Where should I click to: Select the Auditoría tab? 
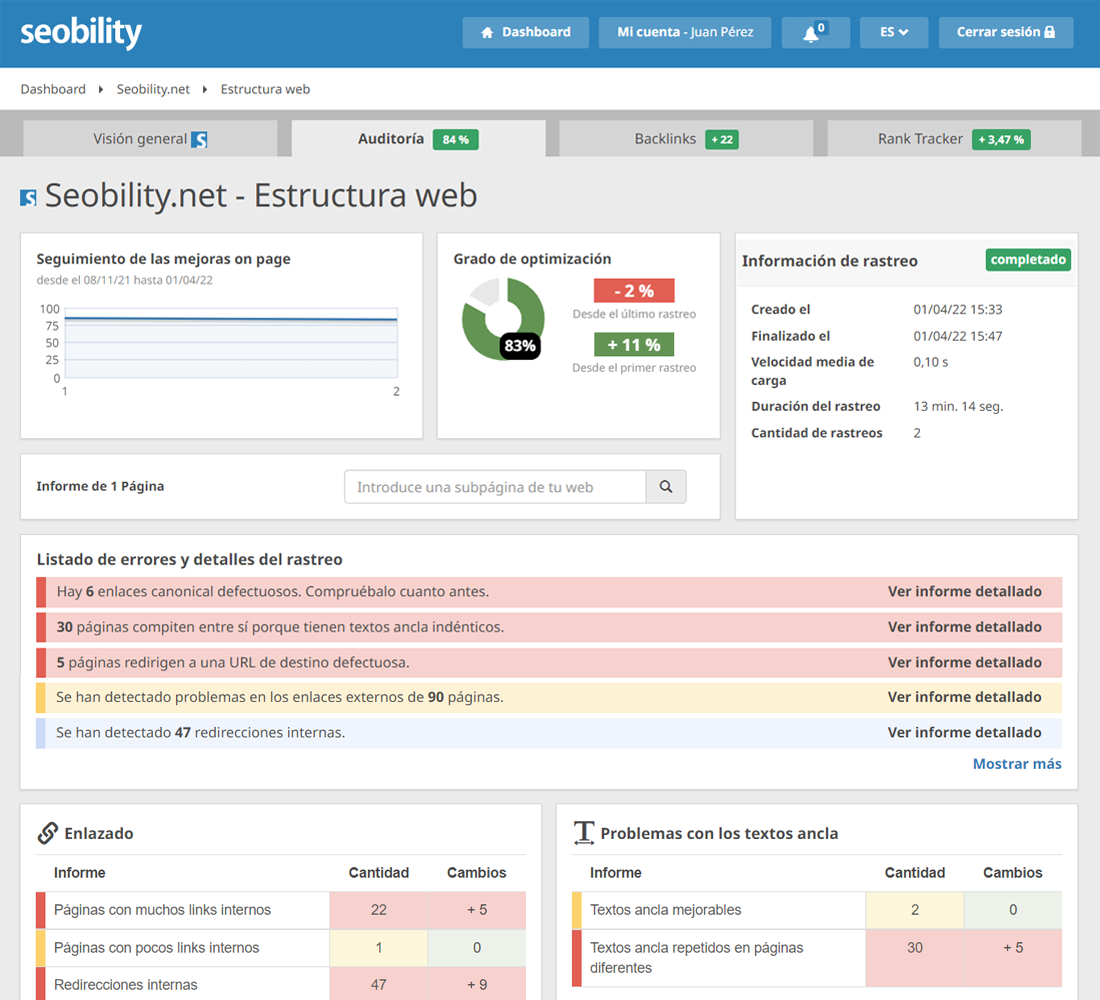418,139
